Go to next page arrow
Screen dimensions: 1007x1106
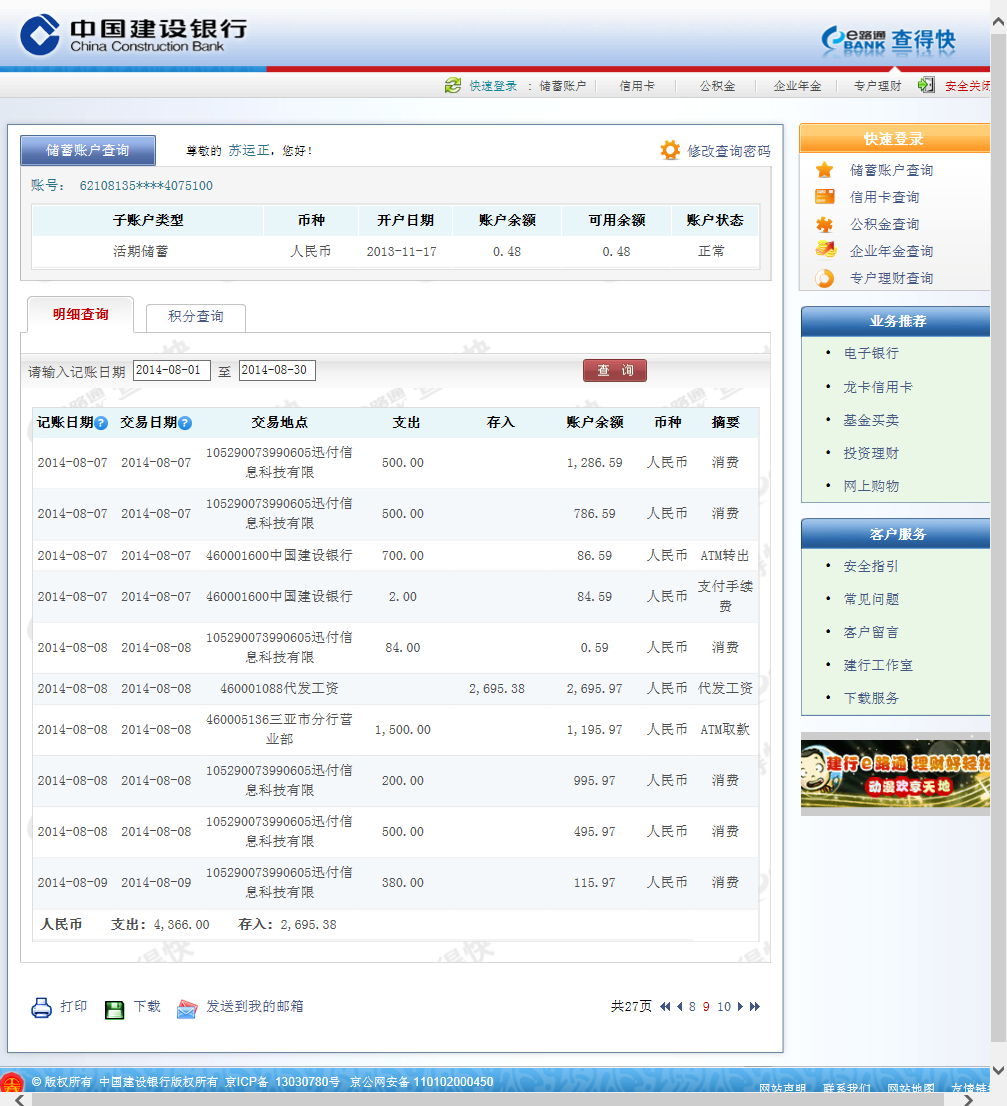740,1007
